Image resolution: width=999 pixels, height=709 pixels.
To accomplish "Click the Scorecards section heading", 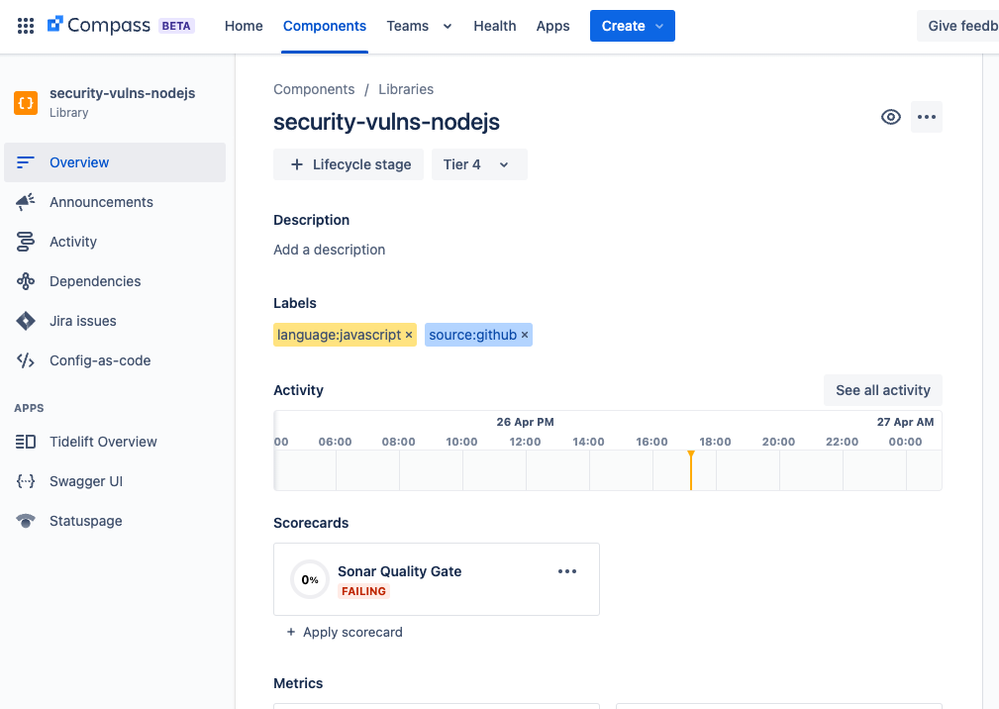I will pyautogui.click(x=311, y=523).
